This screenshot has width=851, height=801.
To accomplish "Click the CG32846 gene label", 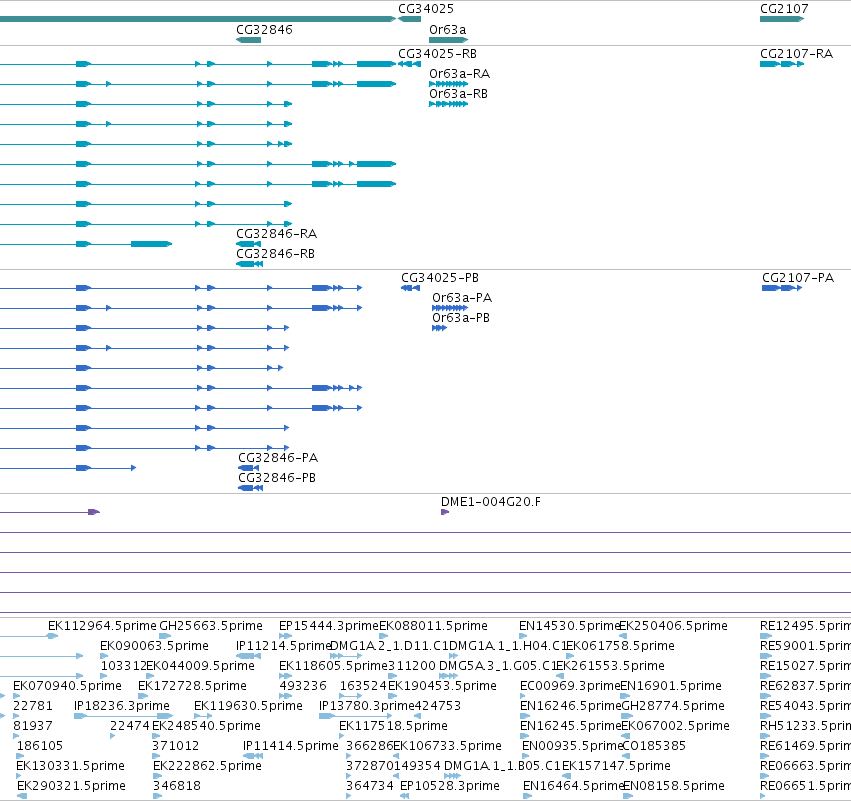I will coord(264,29).
